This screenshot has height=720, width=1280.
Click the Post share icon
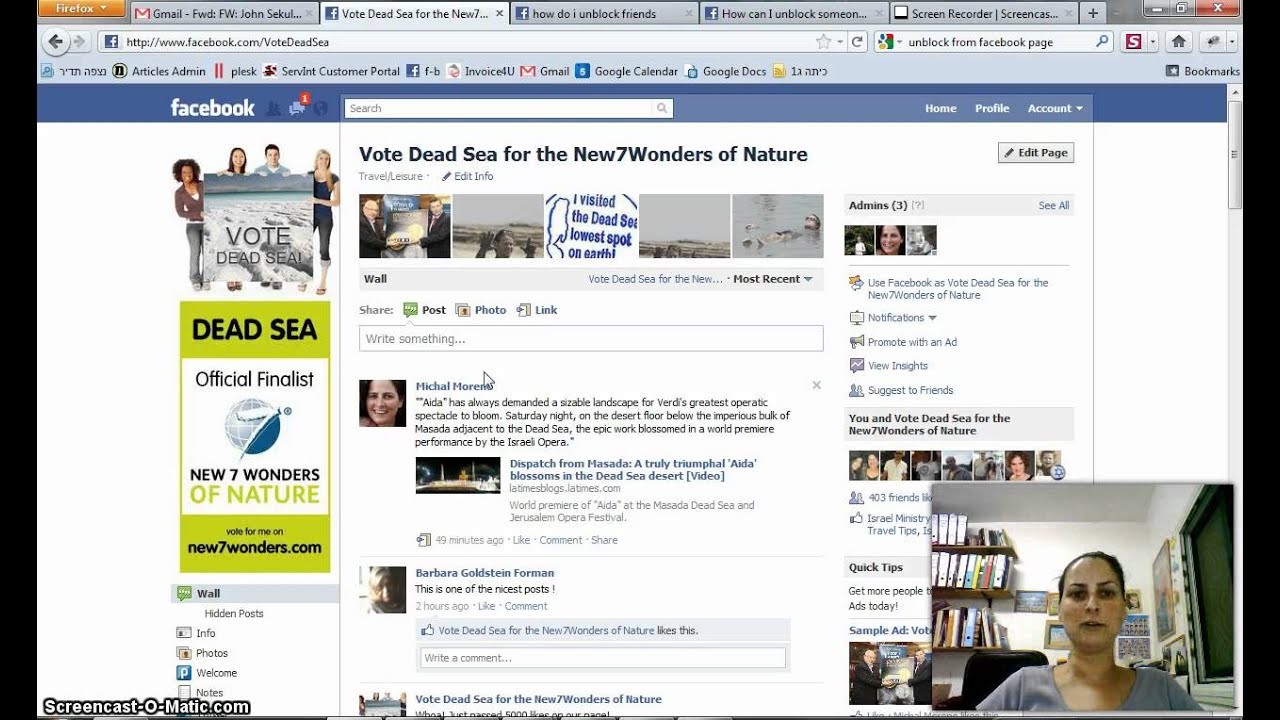[x=410, y=310]
